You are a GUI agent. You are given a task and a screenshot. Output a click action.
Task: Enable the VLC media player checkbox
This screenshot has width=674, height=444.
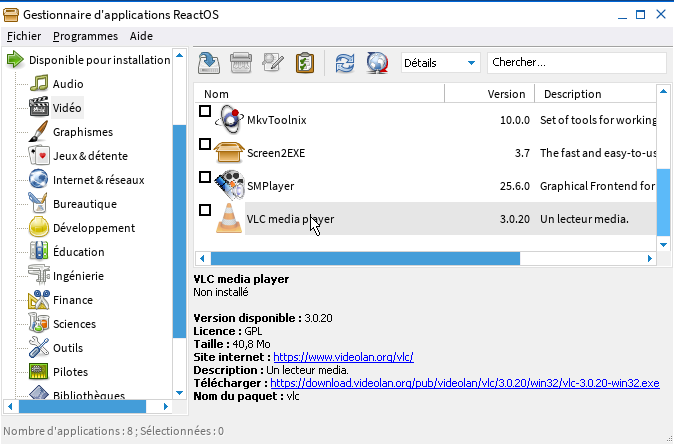[205, 210]
